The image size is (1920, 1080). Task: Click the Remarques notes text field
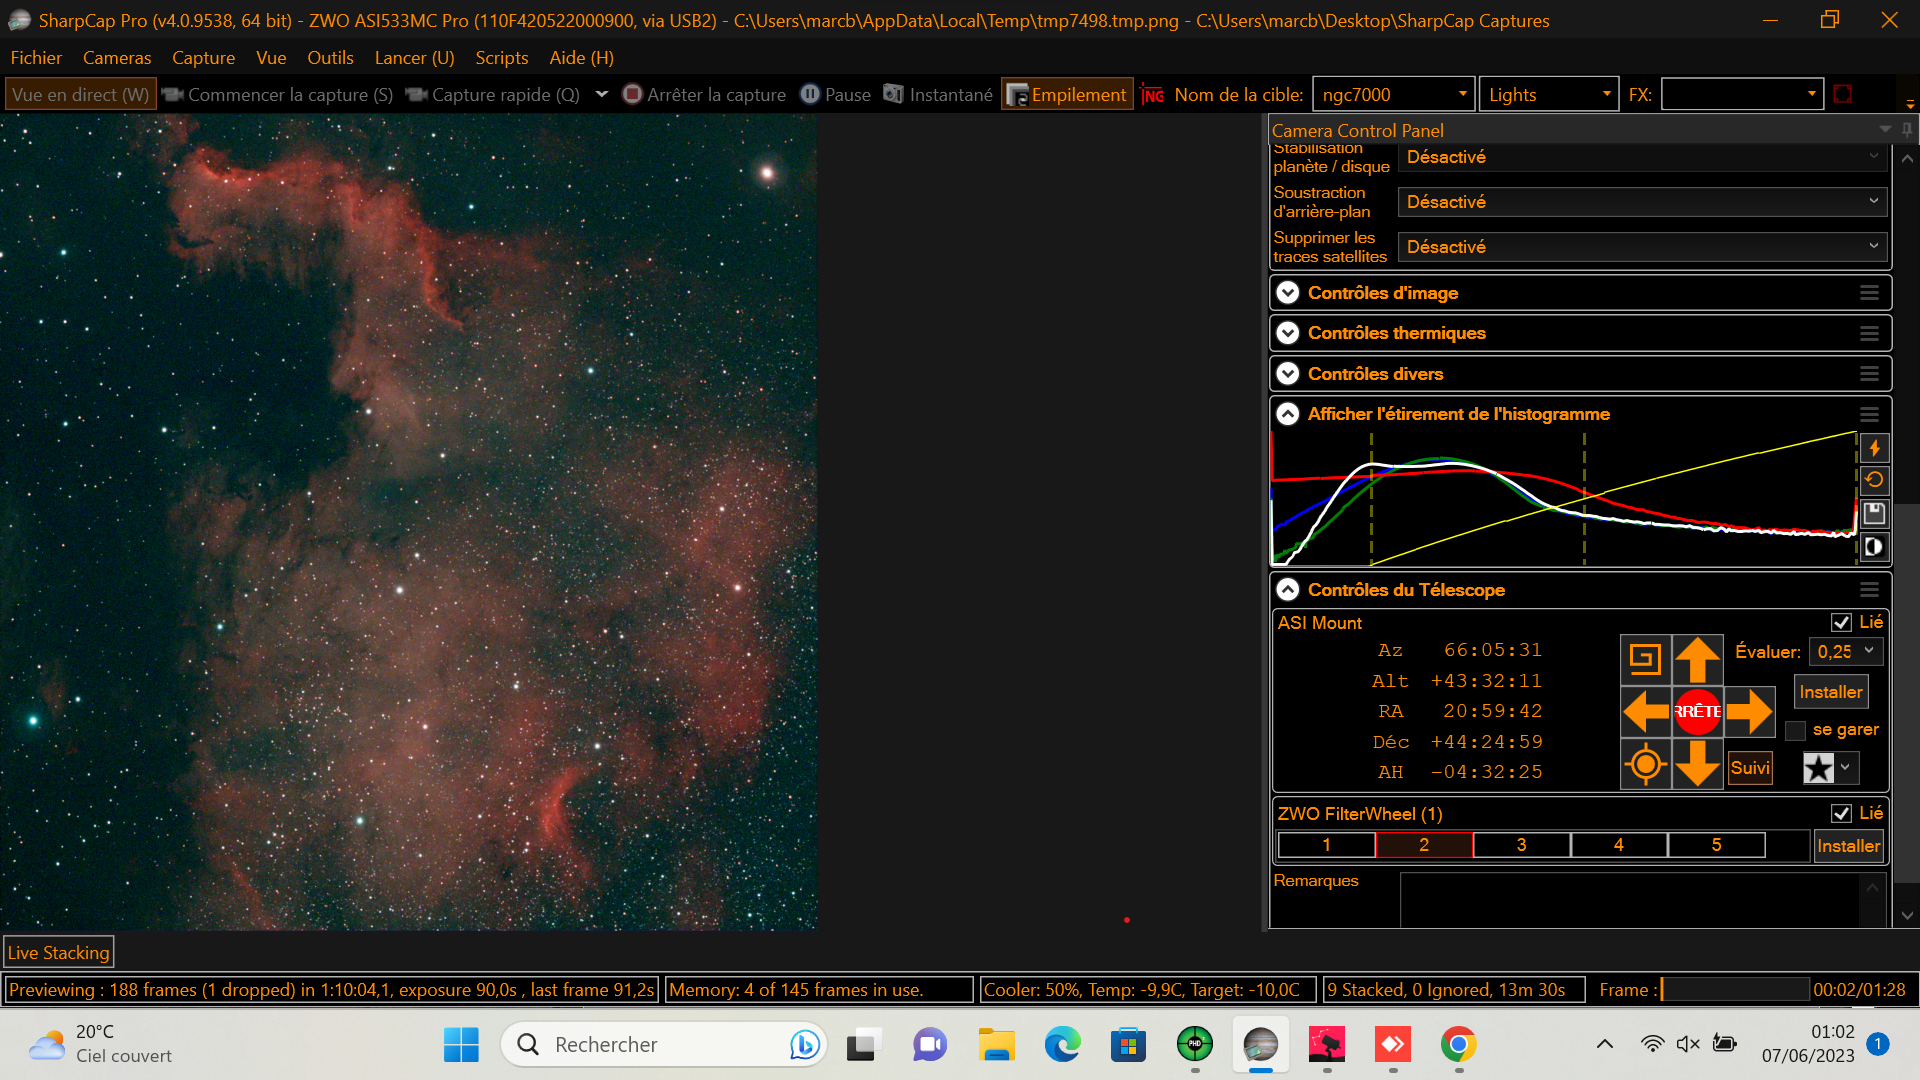click(x=1630, y=900)
